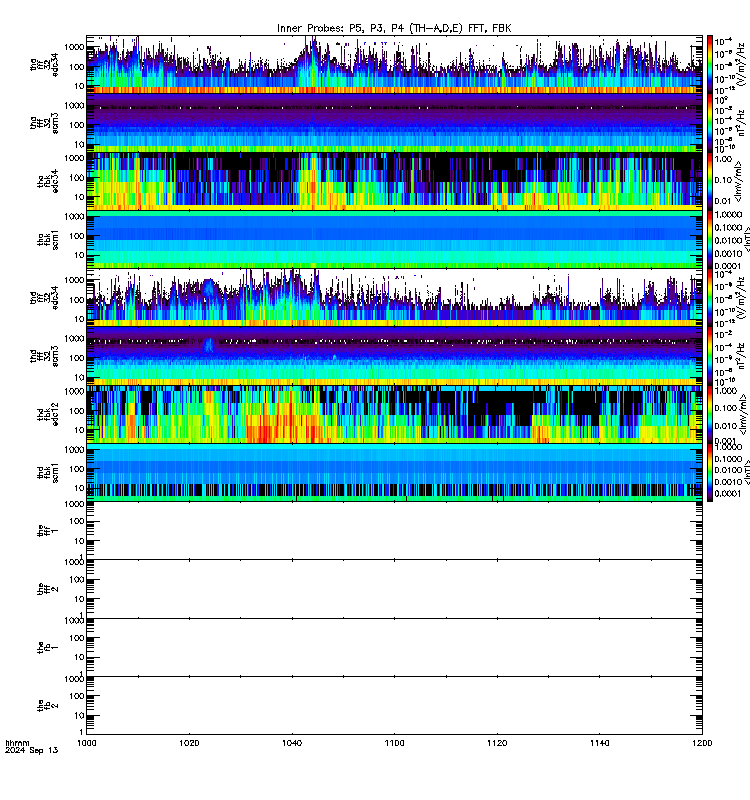Click the '1120' time axis label

coord(497,743)
